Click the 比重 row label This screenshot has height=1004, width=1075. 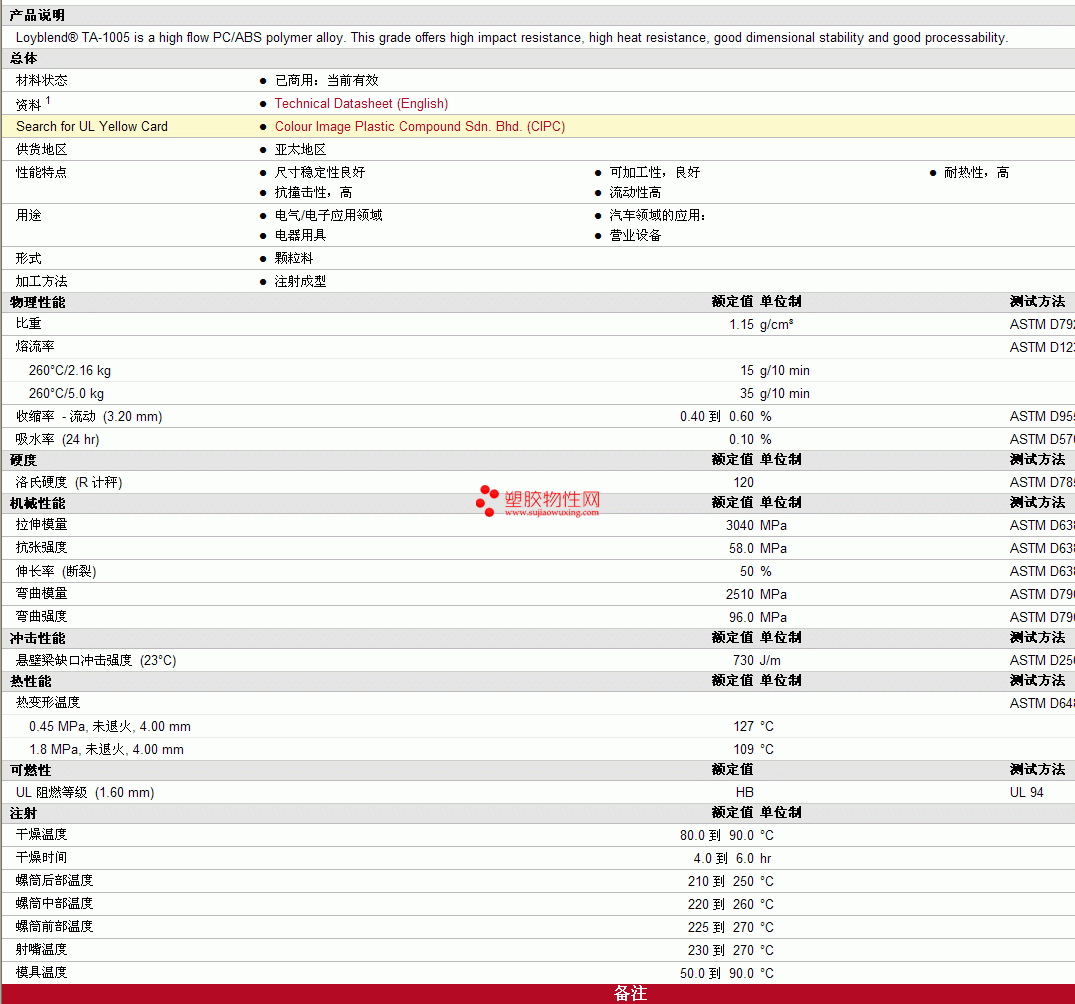(29, 324)
